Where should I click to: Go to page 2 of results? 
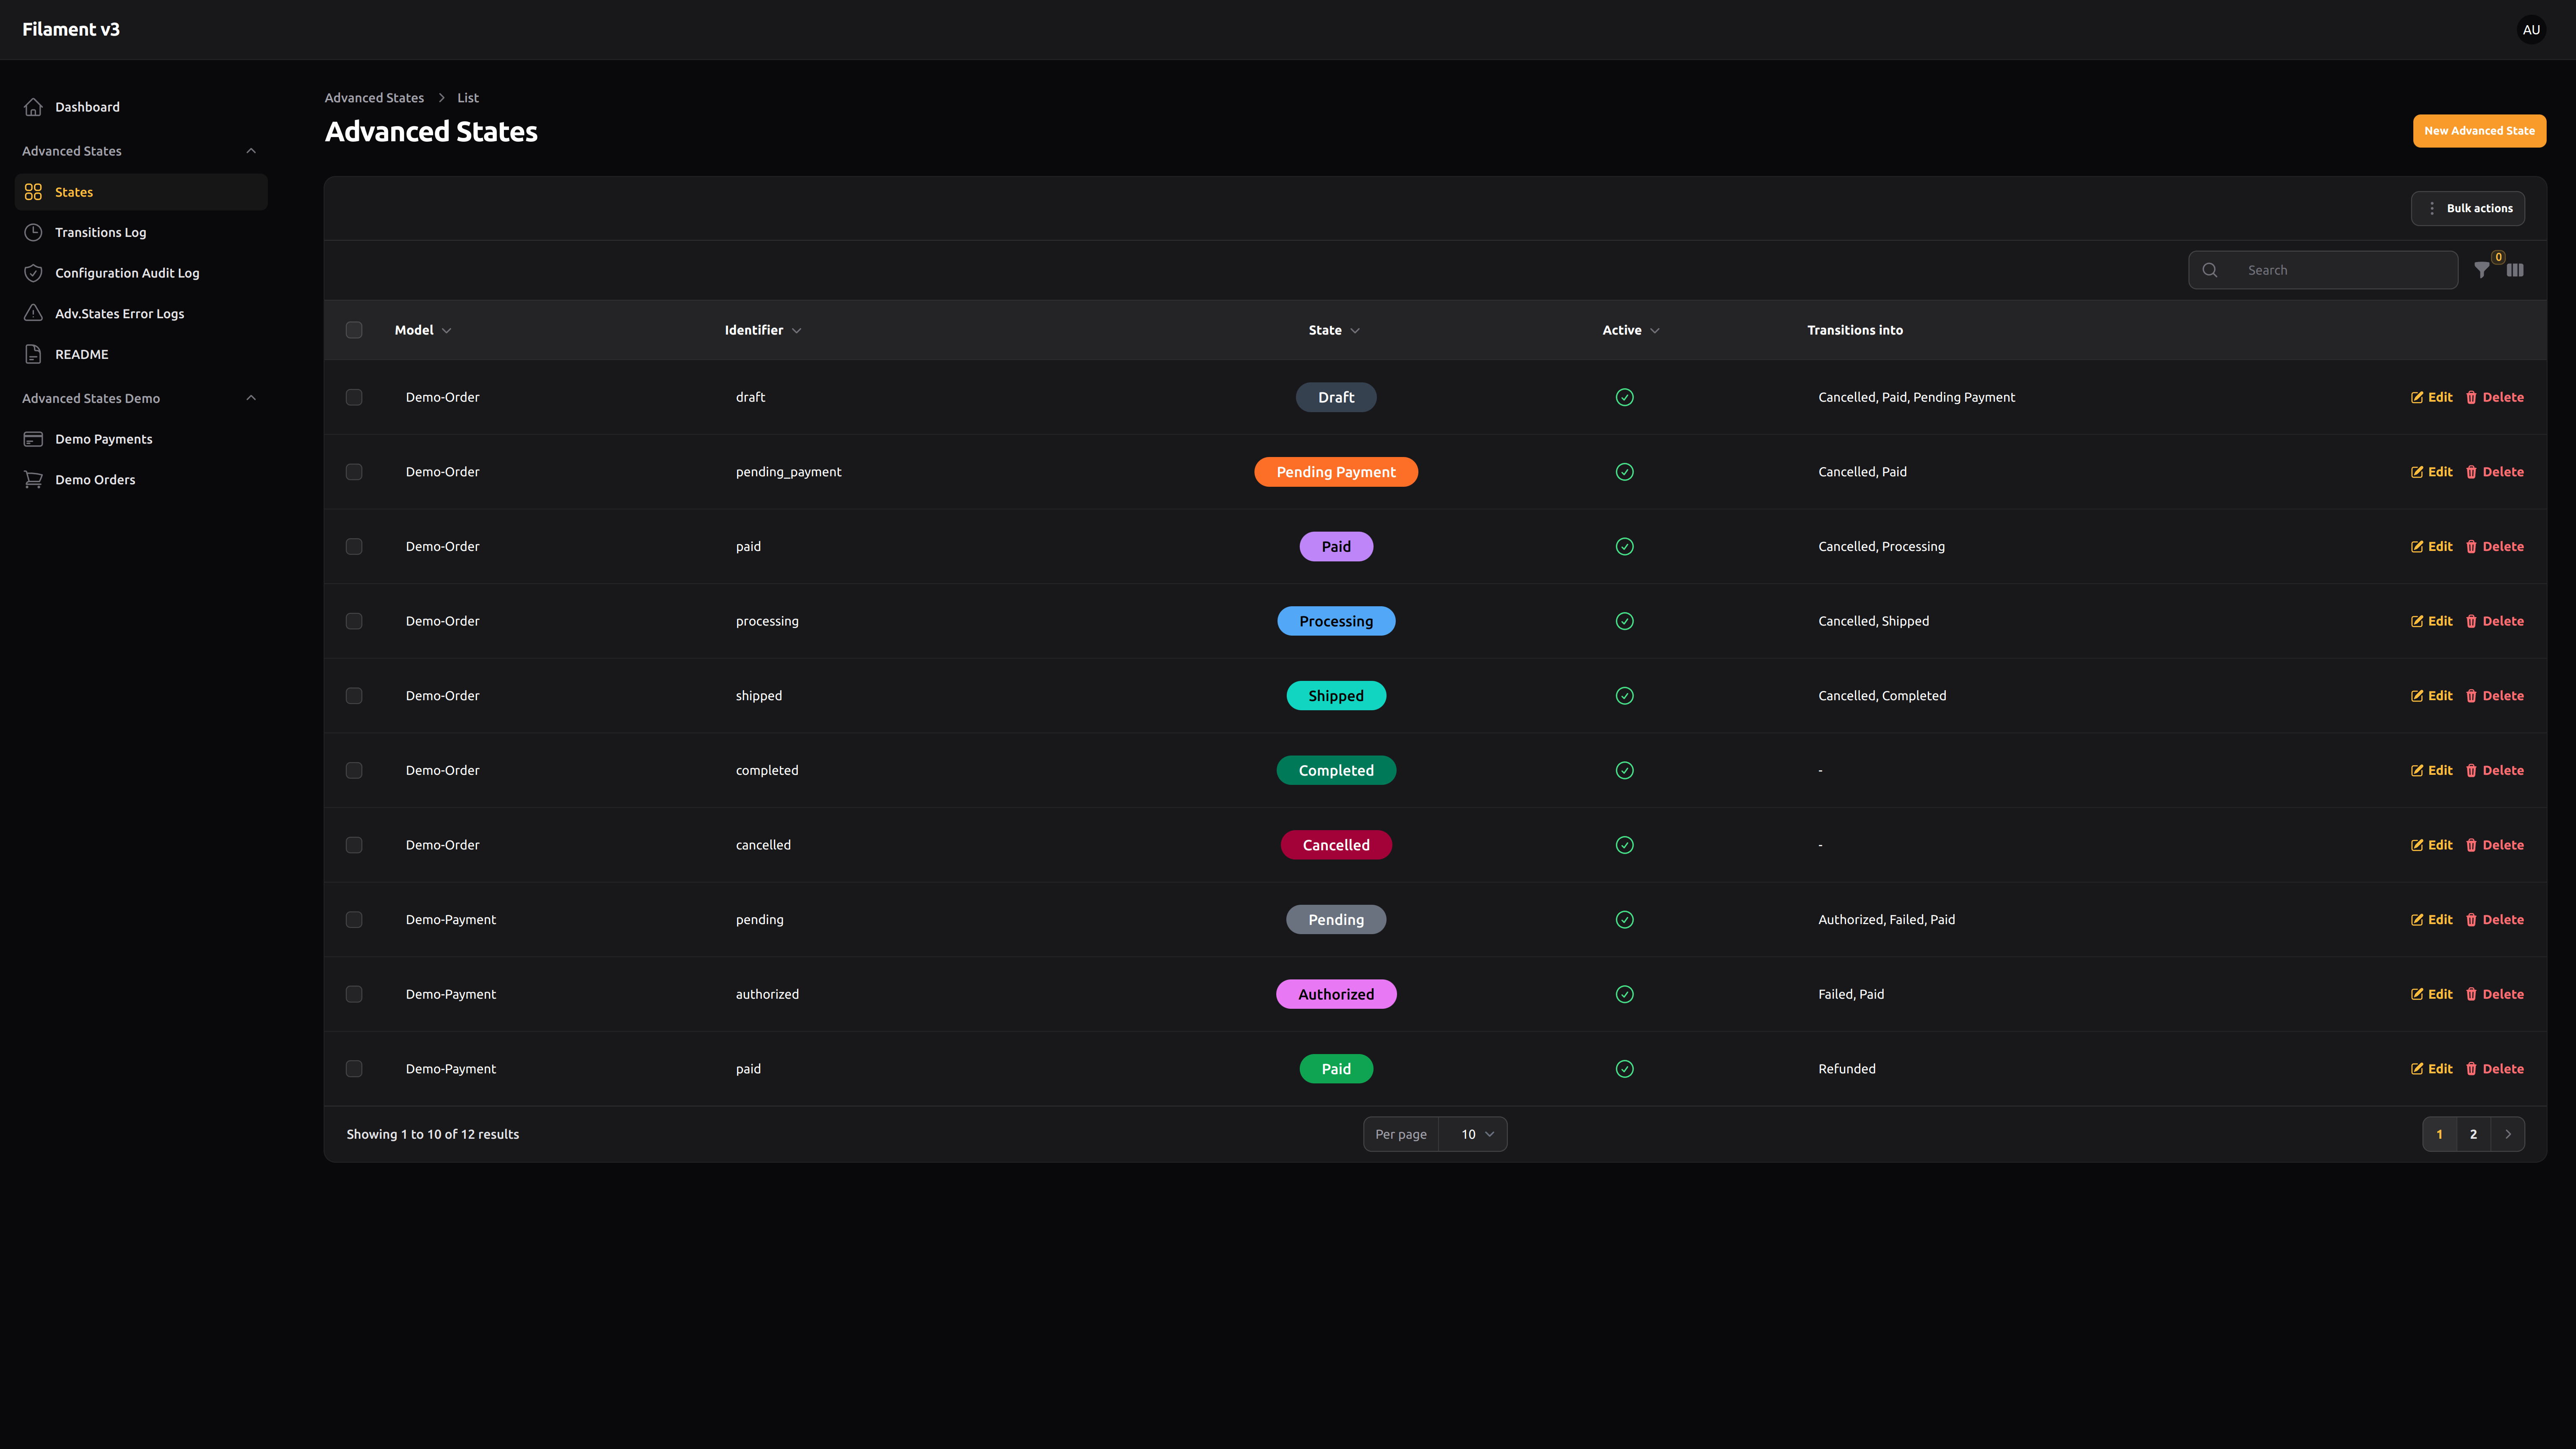(x=2473, y=1134)
